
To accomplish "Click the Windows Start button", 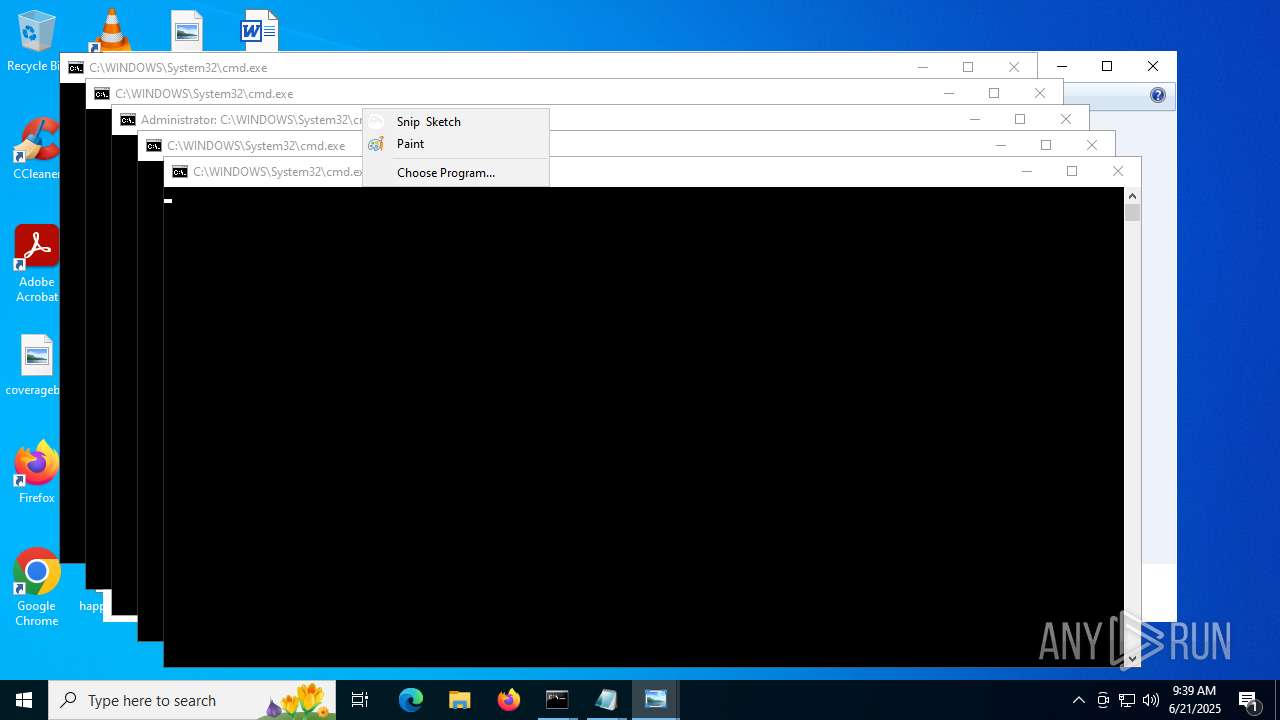I will click(x=24, y=700).
